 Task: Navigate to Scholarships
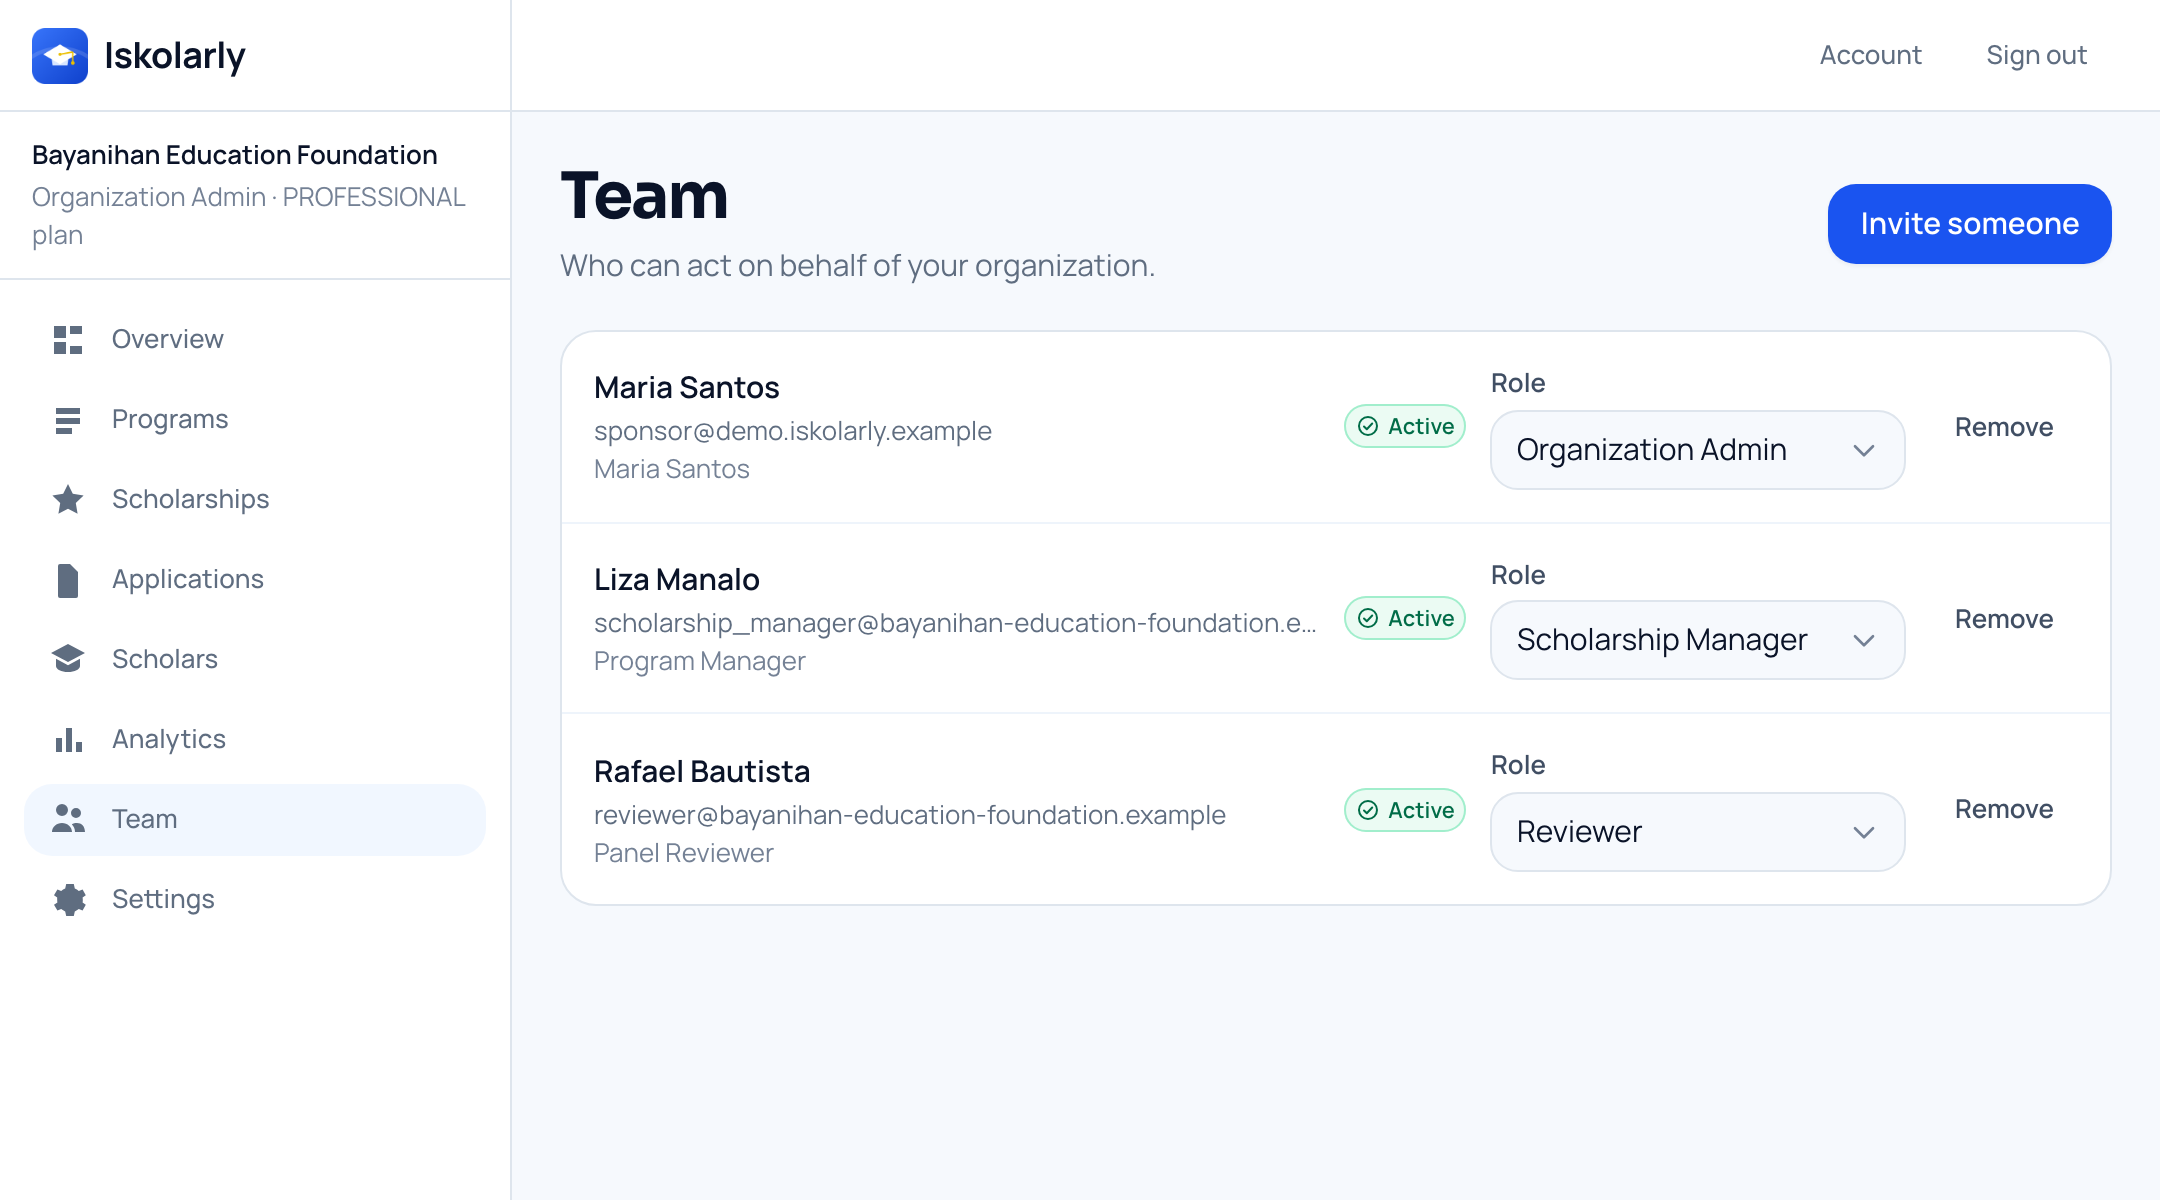(255, 500)
